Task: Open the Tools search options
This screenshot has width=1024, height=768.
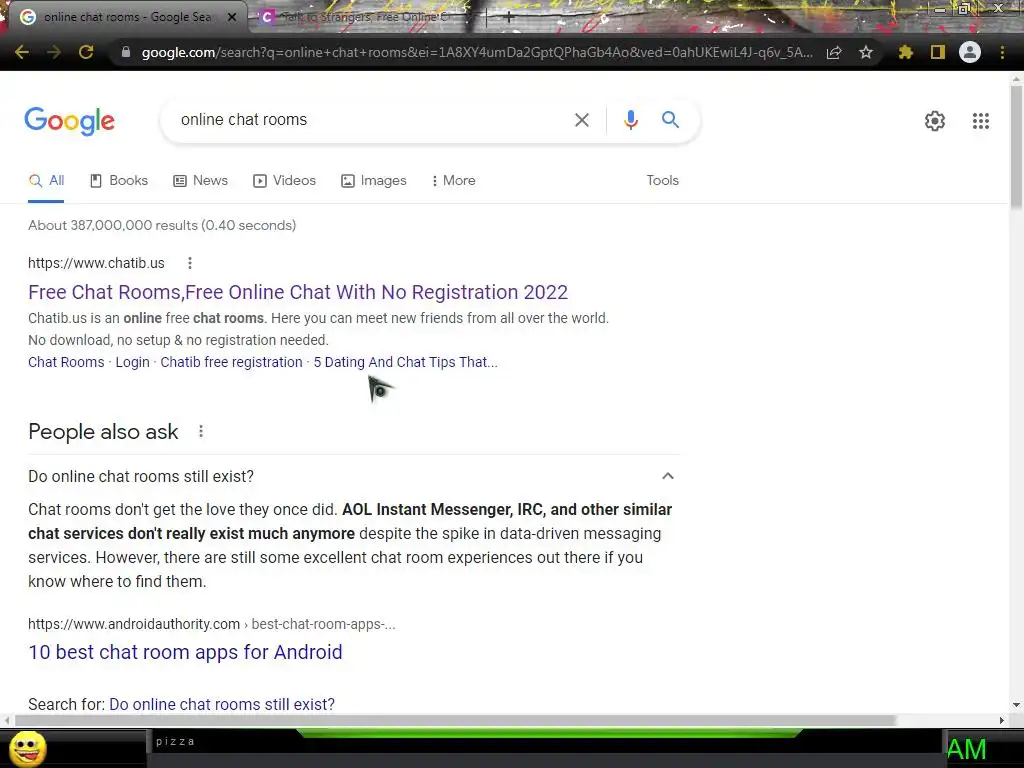Action: (662, 181)
